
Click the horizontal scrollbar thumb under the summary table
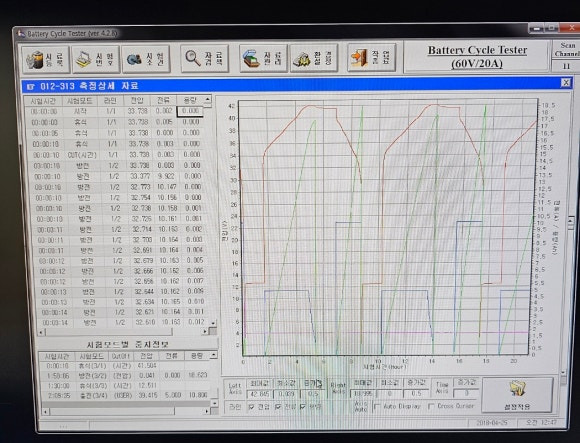click(x=112, y=411)
